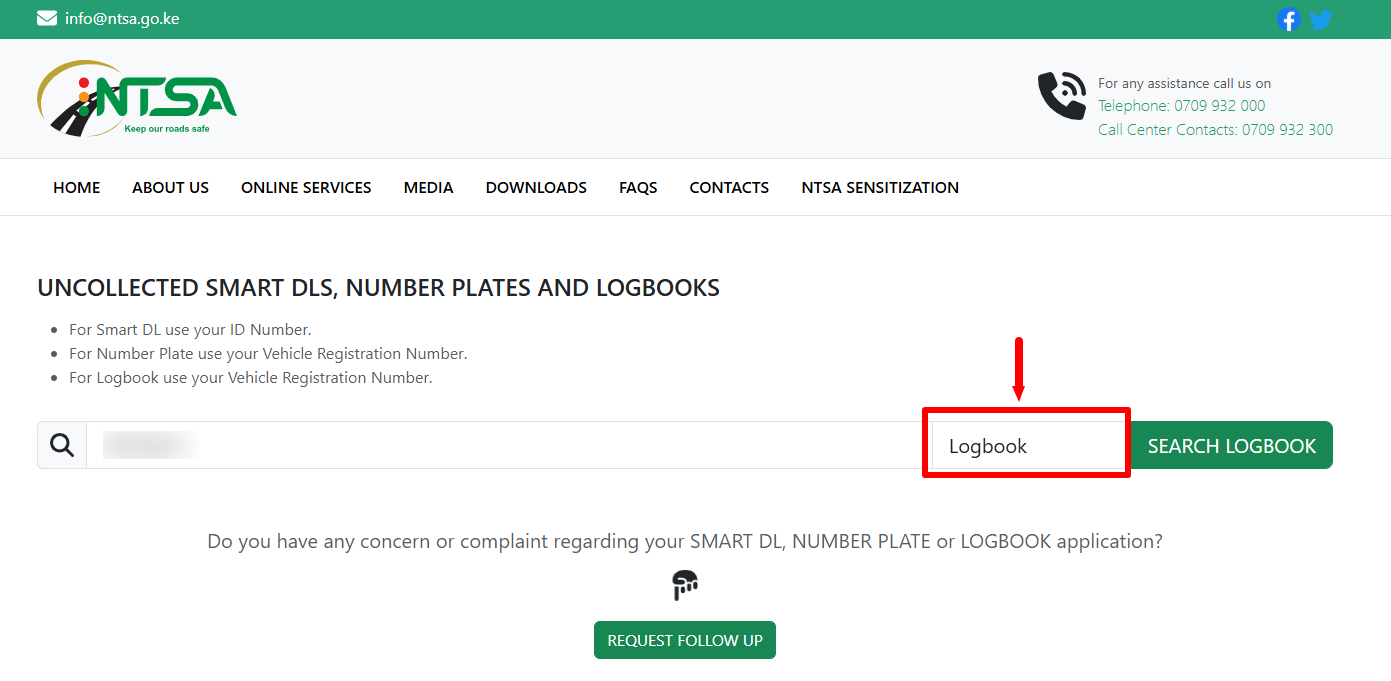Click the phone call assistance icon

[x=1062, y=96]
